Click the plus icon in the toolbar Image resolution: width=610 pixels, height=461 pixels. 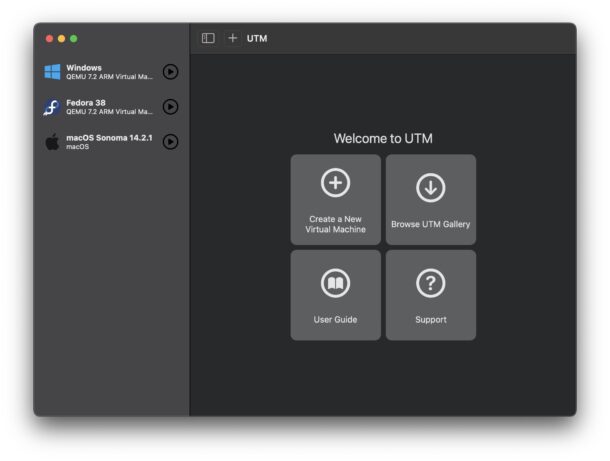(x=233, y=38)
